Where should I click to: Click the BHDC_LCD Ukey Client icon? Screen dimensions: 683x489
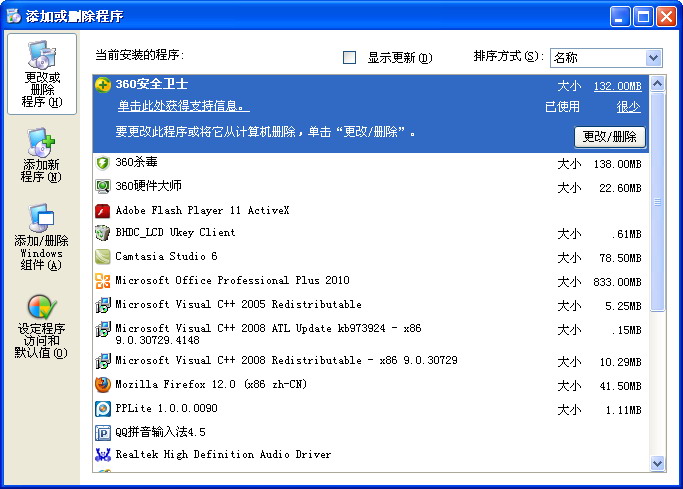(103, 233)
